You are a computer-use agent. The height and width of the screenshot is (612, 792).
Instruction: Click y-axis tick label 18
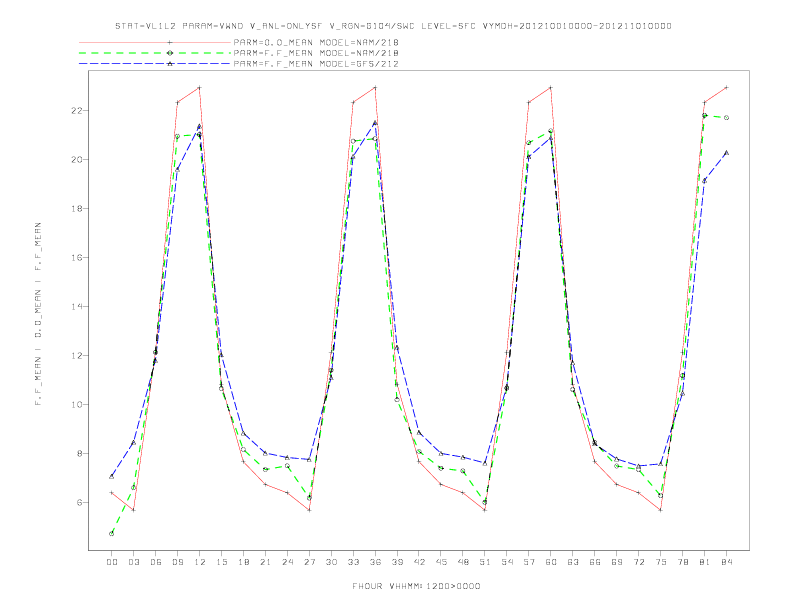click(77, 209)
